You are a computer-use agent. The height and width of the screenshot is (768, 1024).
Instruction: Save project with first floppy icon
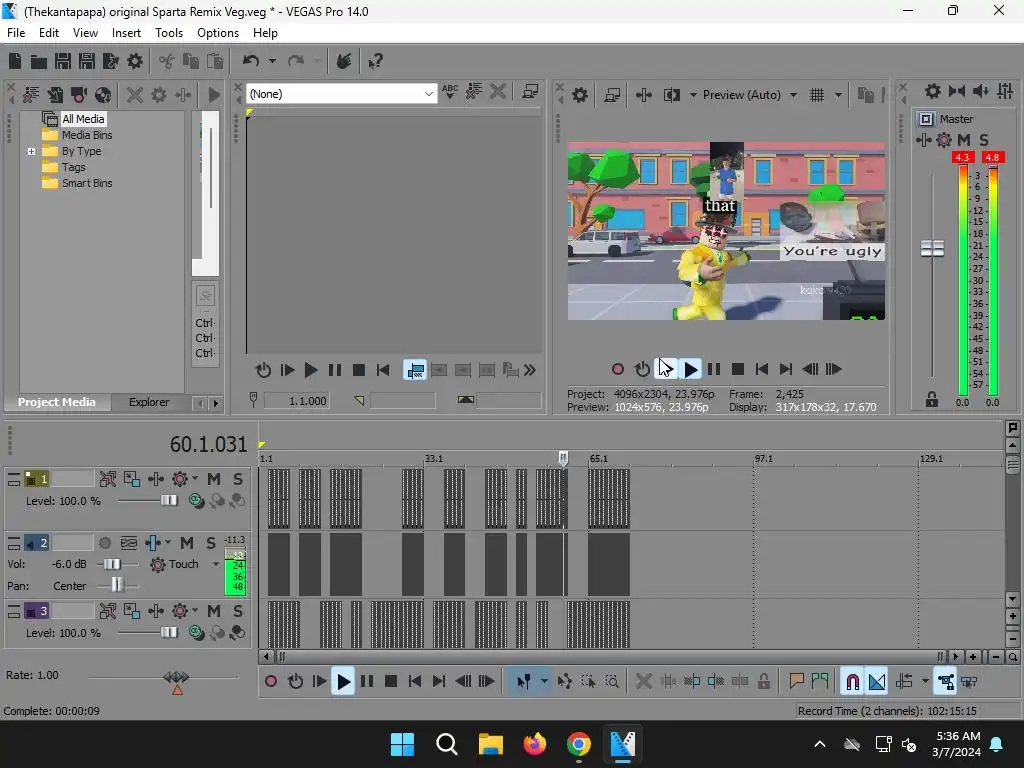pos(63,61)
